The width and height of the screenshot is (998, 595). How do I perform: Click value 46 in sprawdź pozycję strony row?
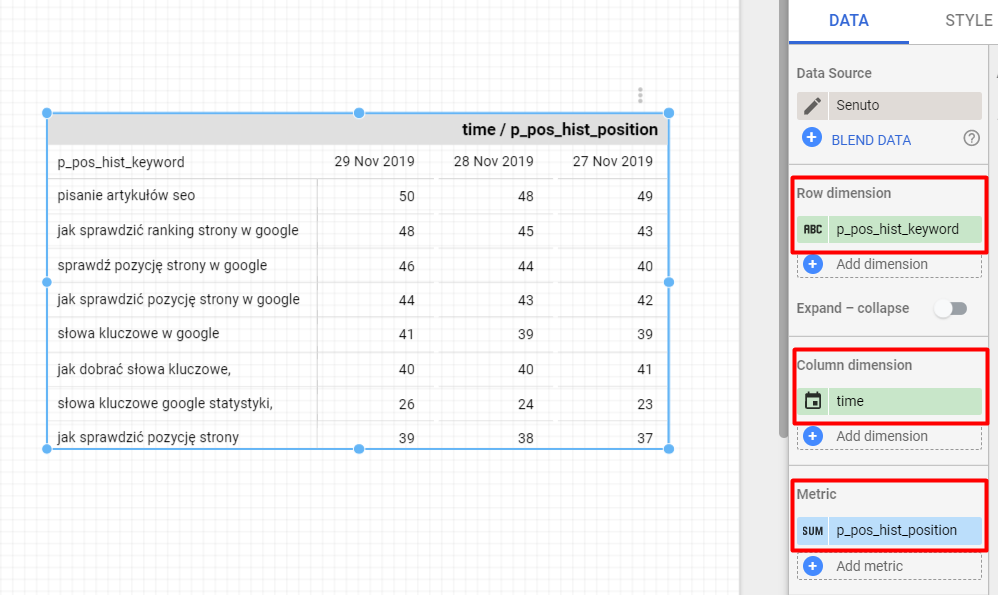click(407, 266)
